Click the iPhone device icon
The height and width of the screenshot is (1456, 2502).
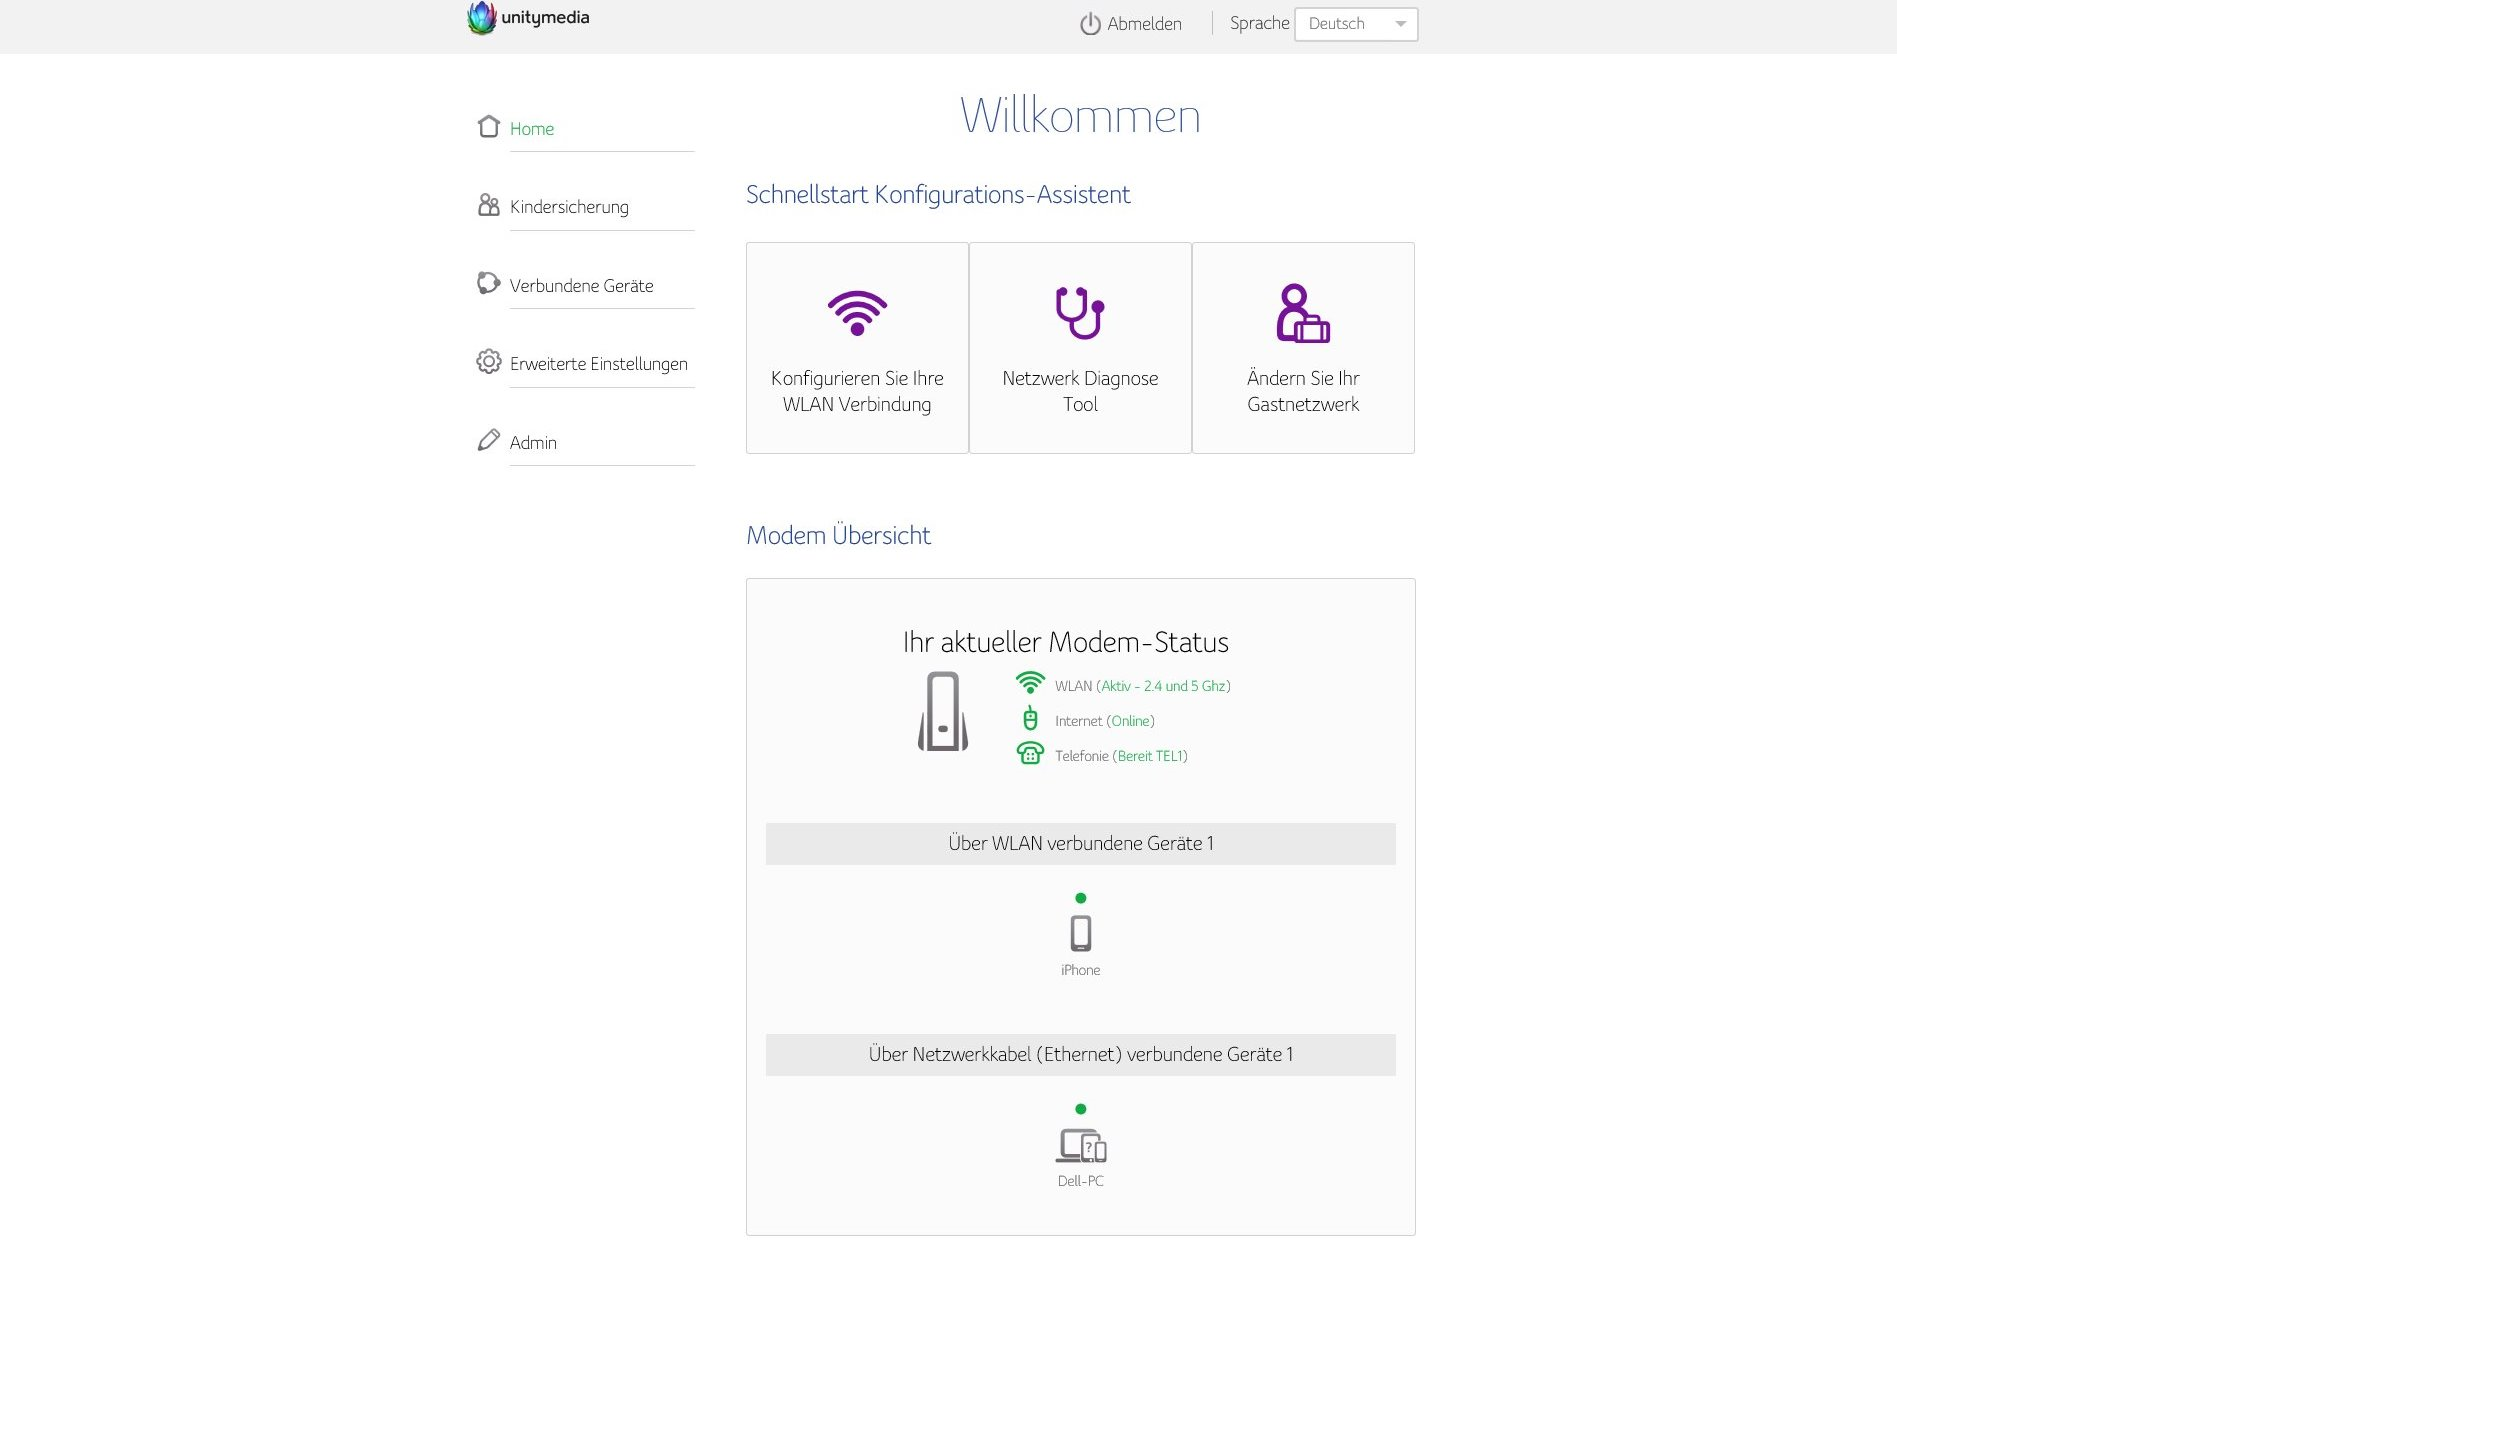coord(1080,932)
